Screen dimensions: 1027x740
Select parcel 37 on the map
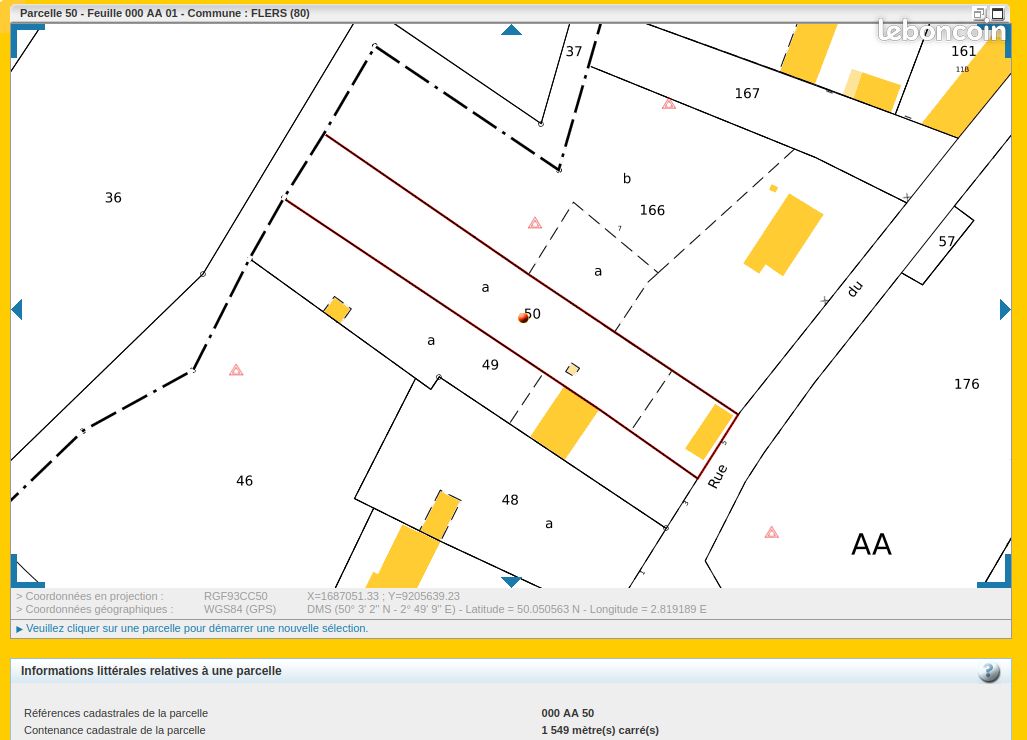tap(574, 51)
